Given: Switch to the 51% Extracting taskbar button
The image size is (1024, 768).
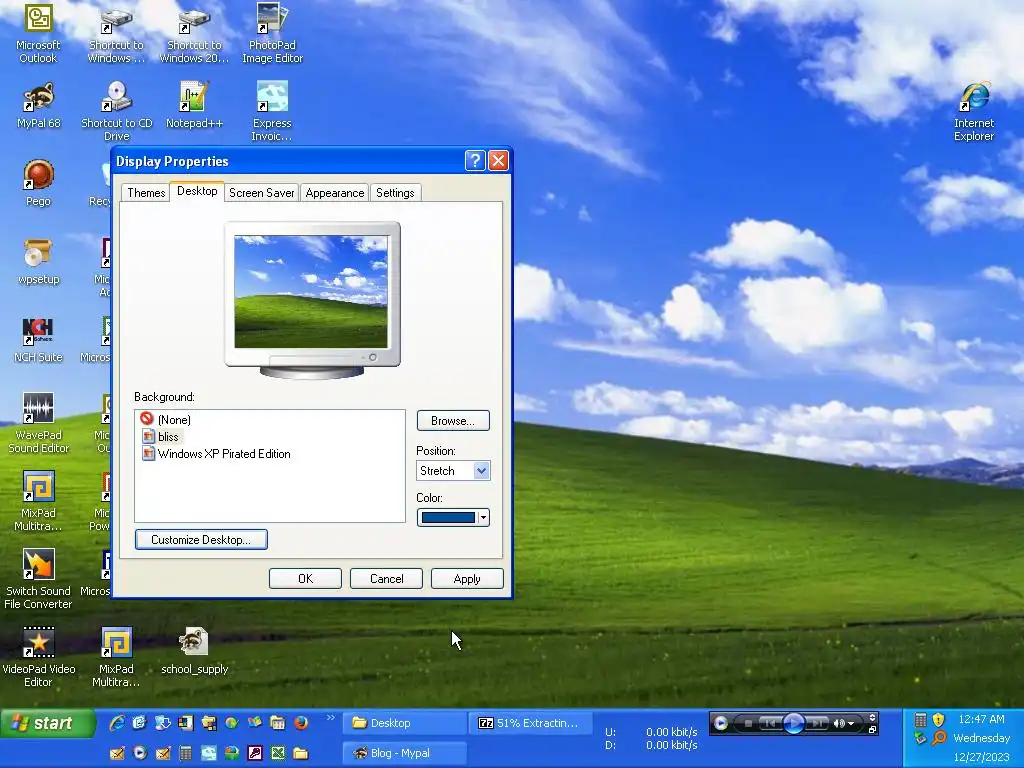Looking at the screenshot, I should coord(531,723).
